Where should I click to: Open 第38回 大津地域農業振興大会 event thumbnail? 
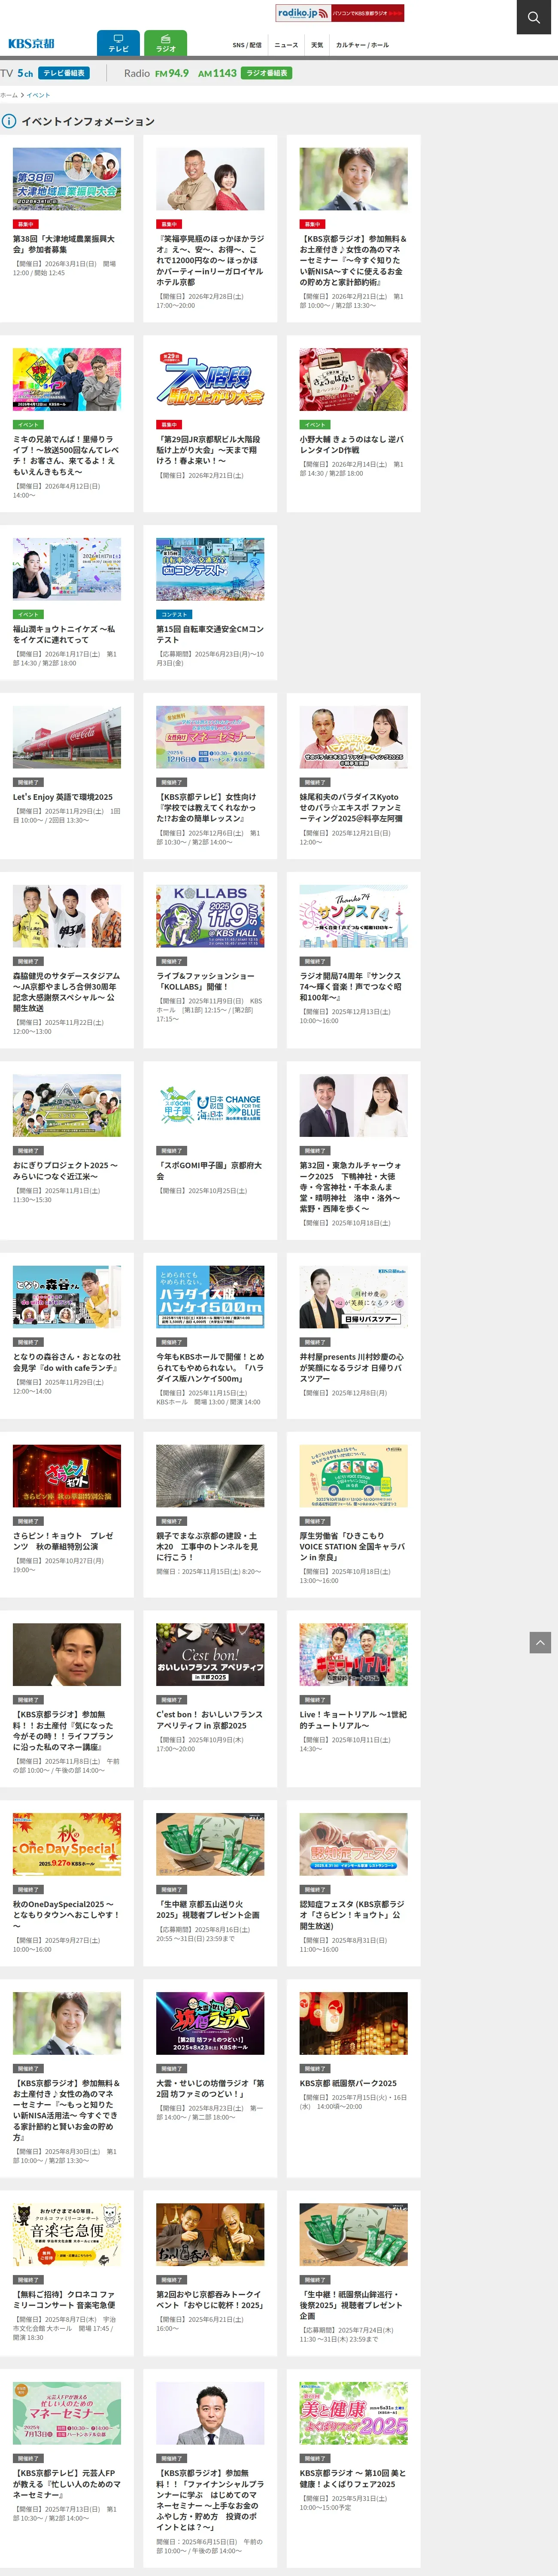point(67,179)
